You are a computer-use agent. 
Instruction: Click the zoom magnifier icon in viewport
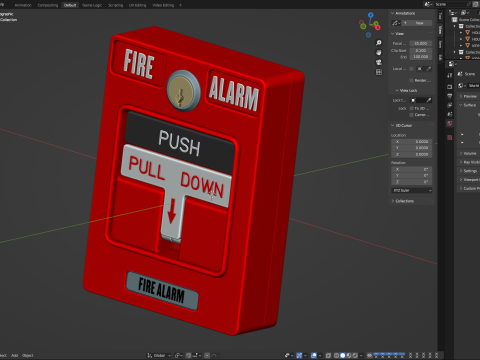[379, 43]
